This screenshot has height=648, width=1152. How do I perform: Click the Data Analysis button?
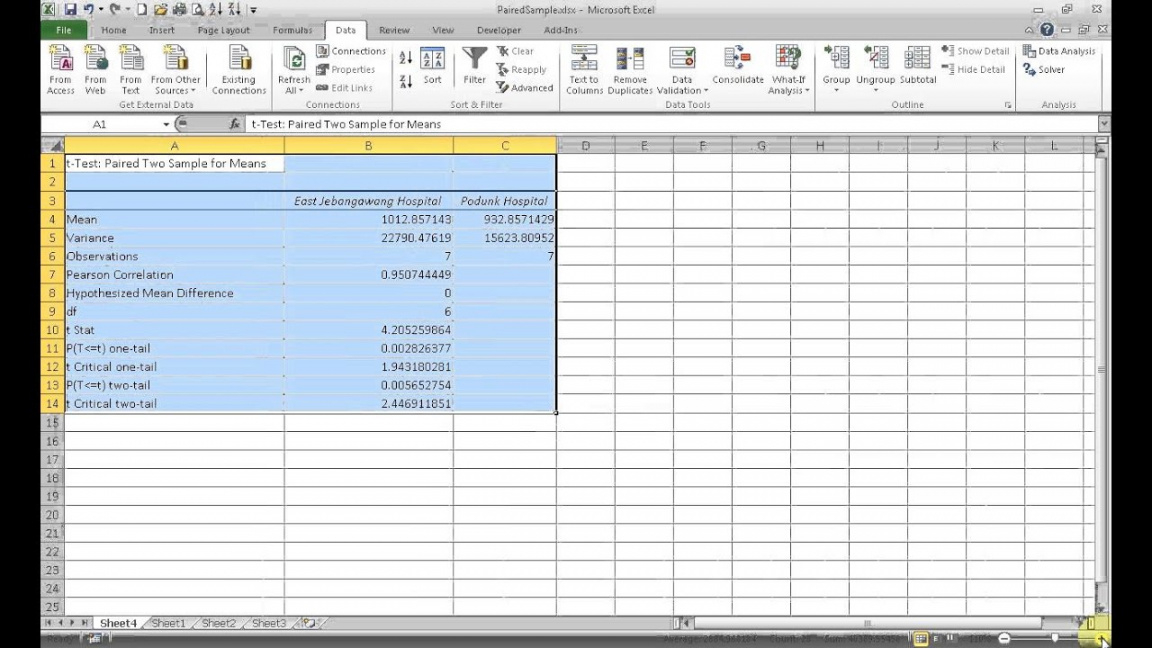click(x=1059, y=51)
